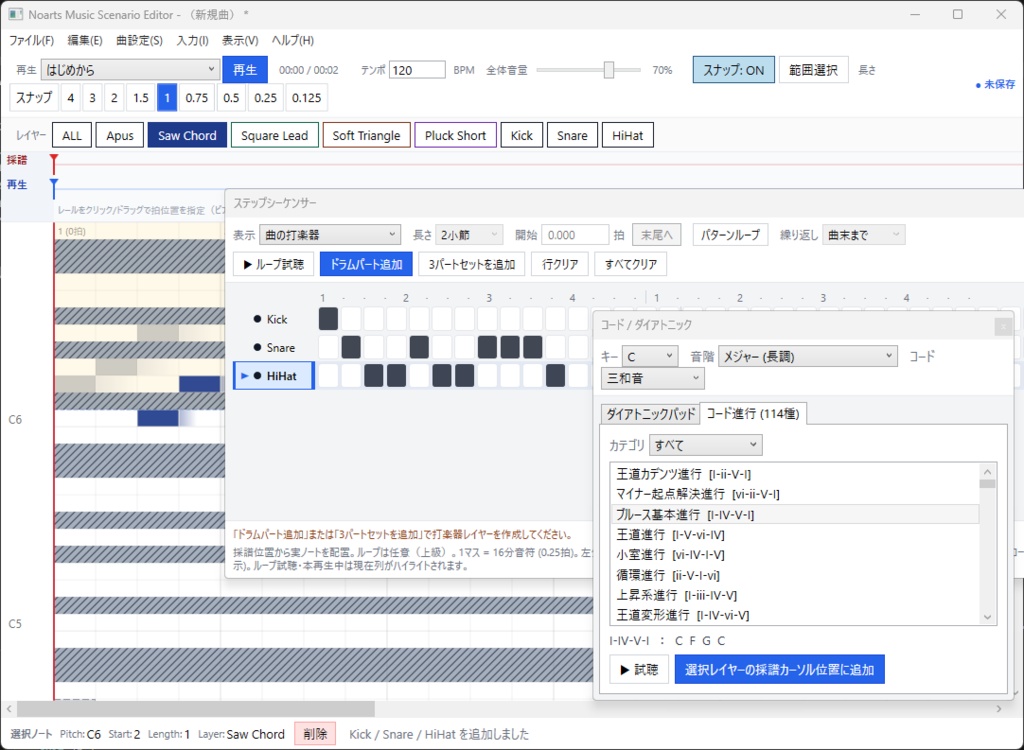Select the Soft Triangle layer
The image size is (1024, 750).
tap(366, 136)
